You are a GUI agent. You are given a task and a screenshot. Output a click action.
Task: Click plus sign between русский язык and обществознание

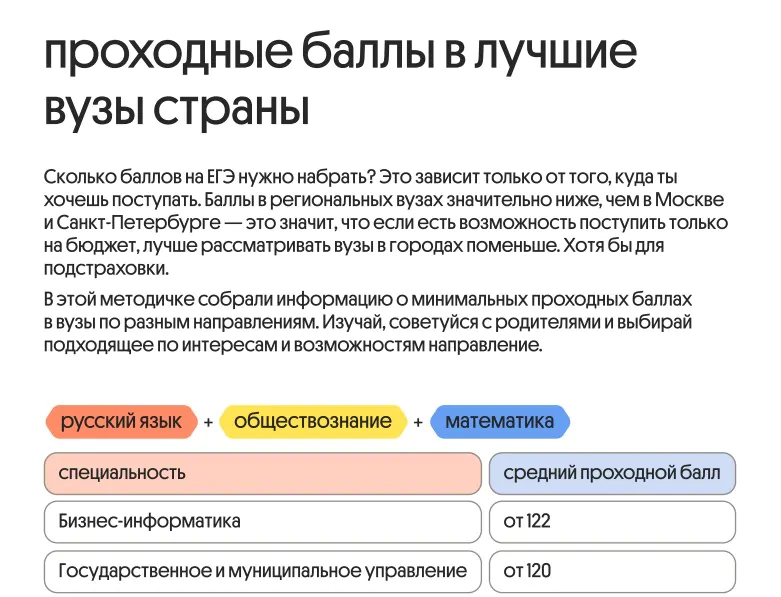tap(208, 423)
